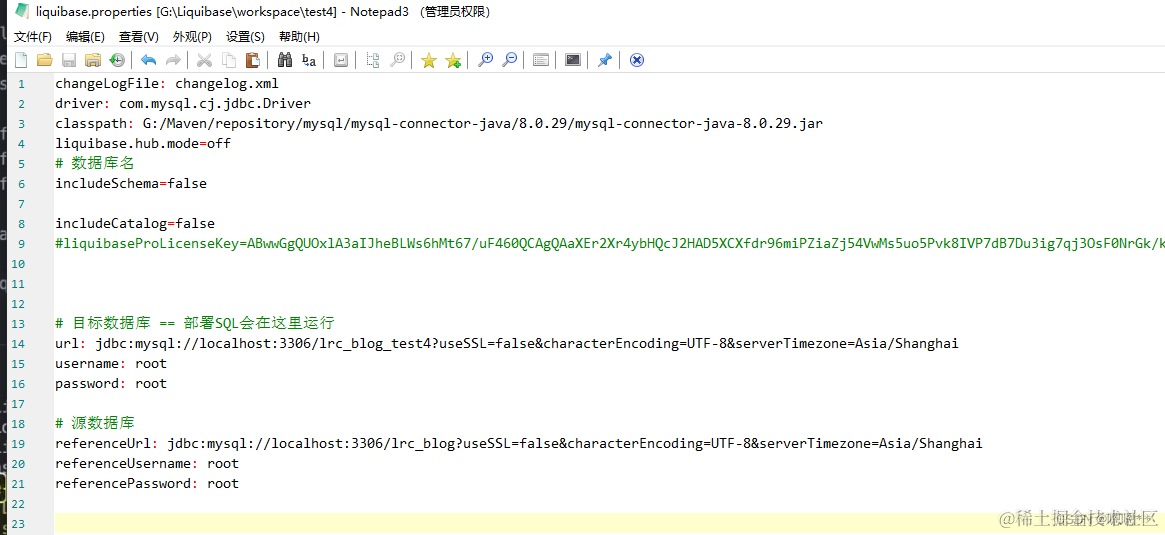The width and height of the screenshot is (1165, 535).
Task: Click the line 'includeCatalog=false'
Action: click(x=134, y=224)
